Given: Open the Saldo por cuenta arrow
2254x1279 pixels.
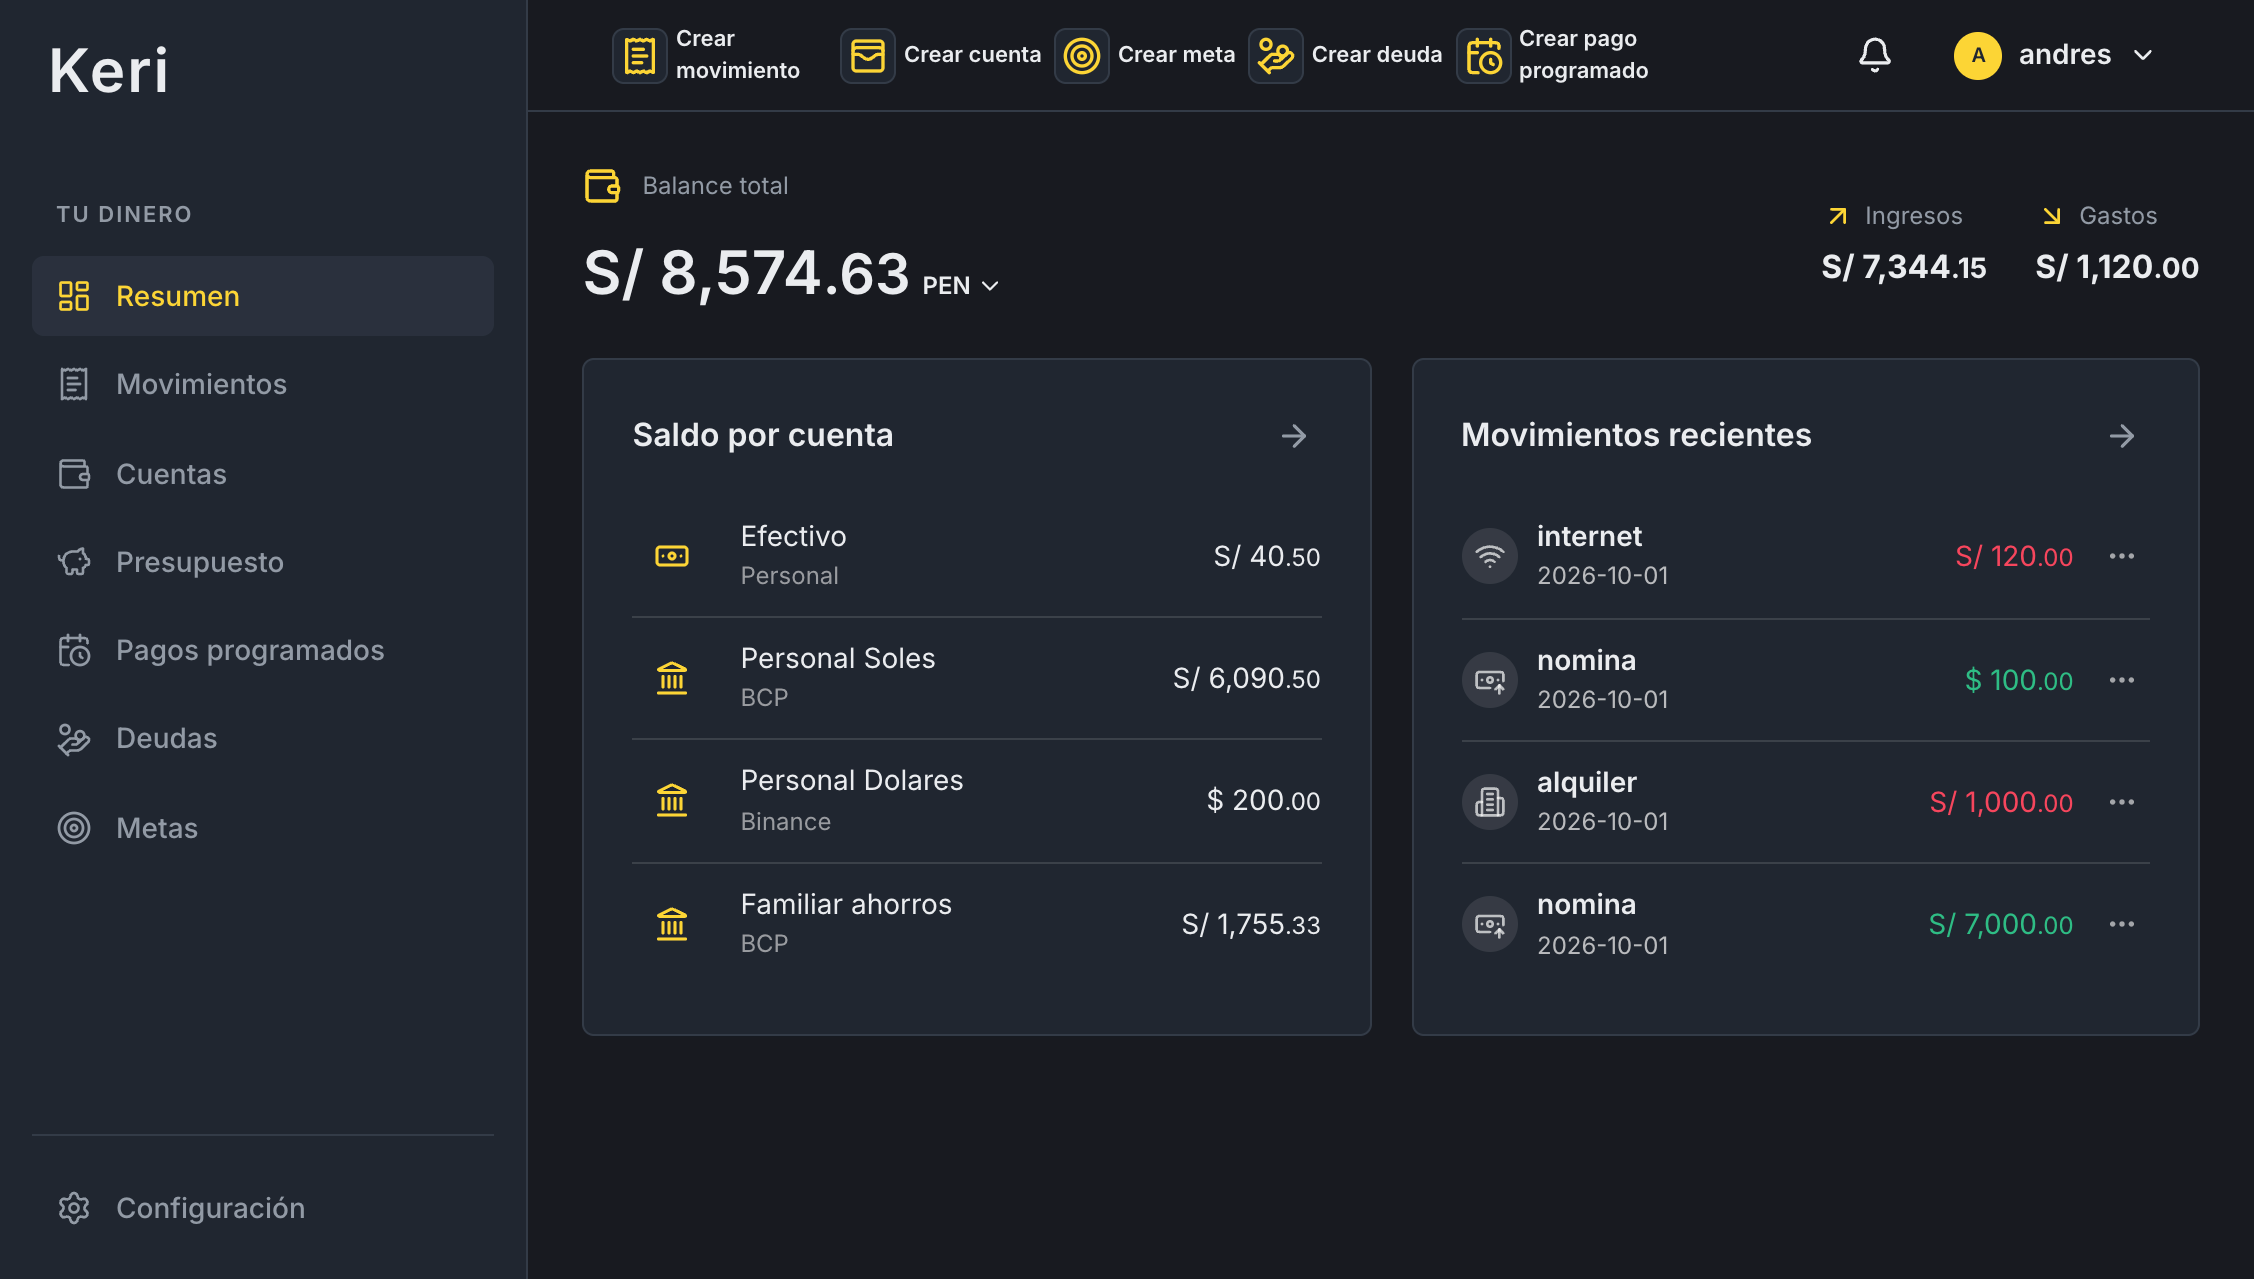Looking at the screenshot, I should [1294, 436].
